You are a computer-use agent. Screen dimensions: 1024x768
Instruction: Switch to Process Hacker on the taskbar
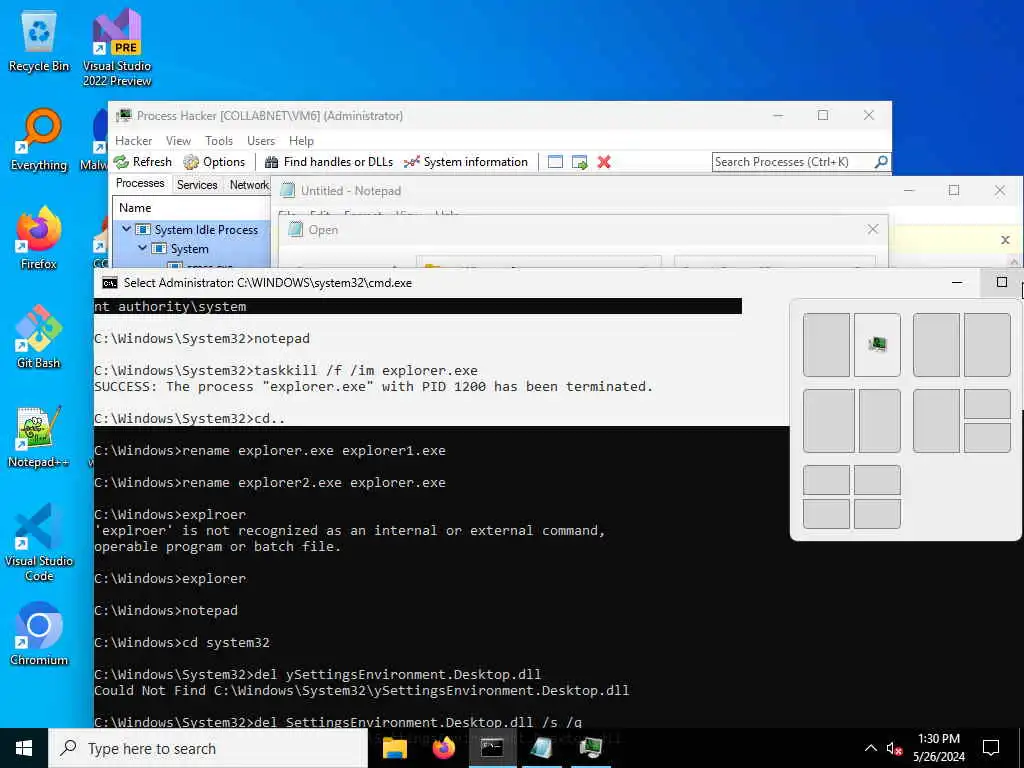tap(590, 748)
